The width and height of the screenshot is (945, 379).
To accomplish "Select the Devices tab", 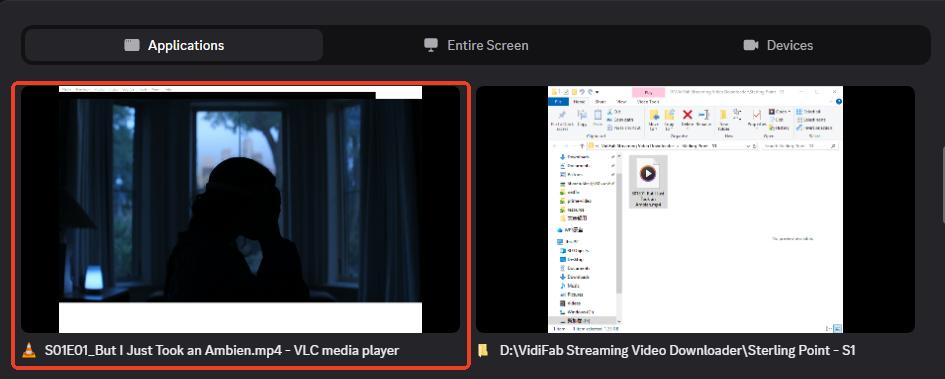I will click(x=777, y=45).
